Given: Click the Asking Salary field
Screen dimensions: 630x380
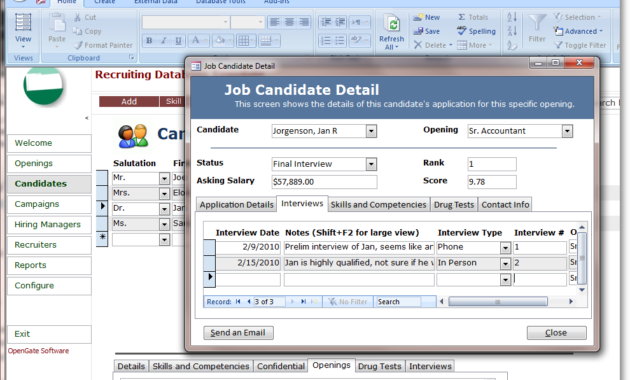Looking at the screenshot, I should (x=324, y=182).
